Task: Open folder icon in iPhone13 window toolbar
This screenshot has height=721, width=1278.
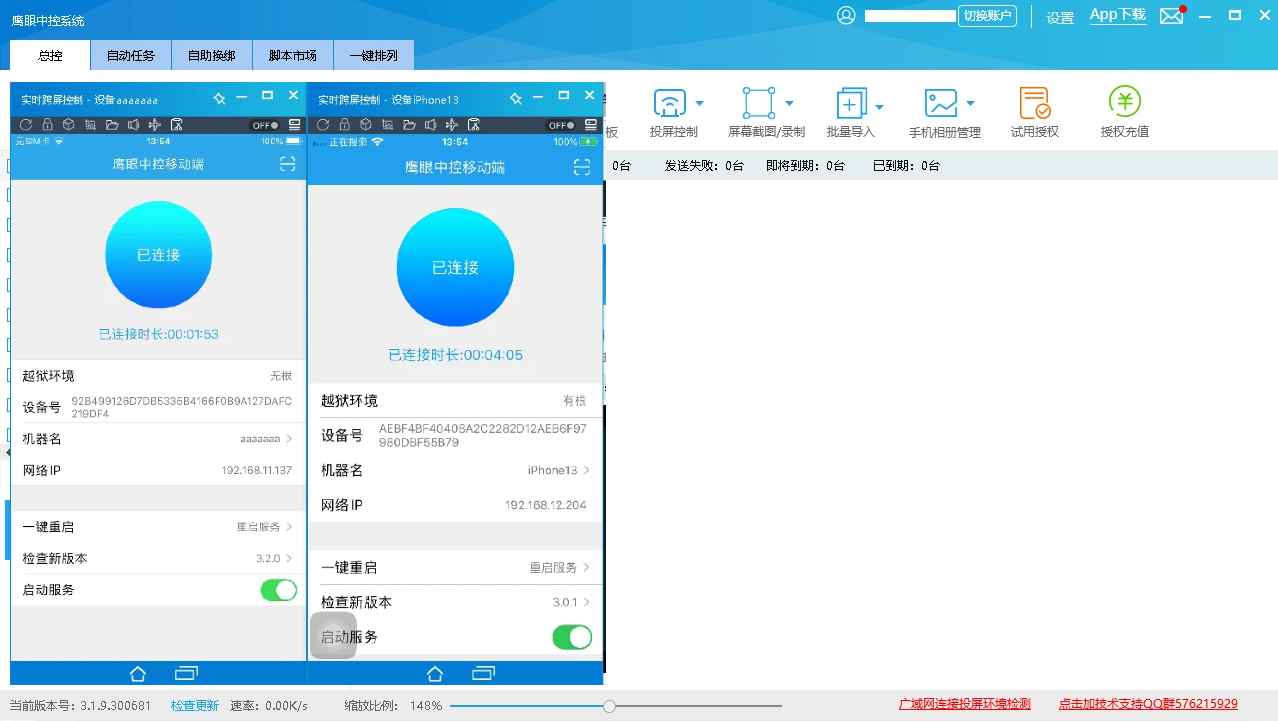Action: 408,125
